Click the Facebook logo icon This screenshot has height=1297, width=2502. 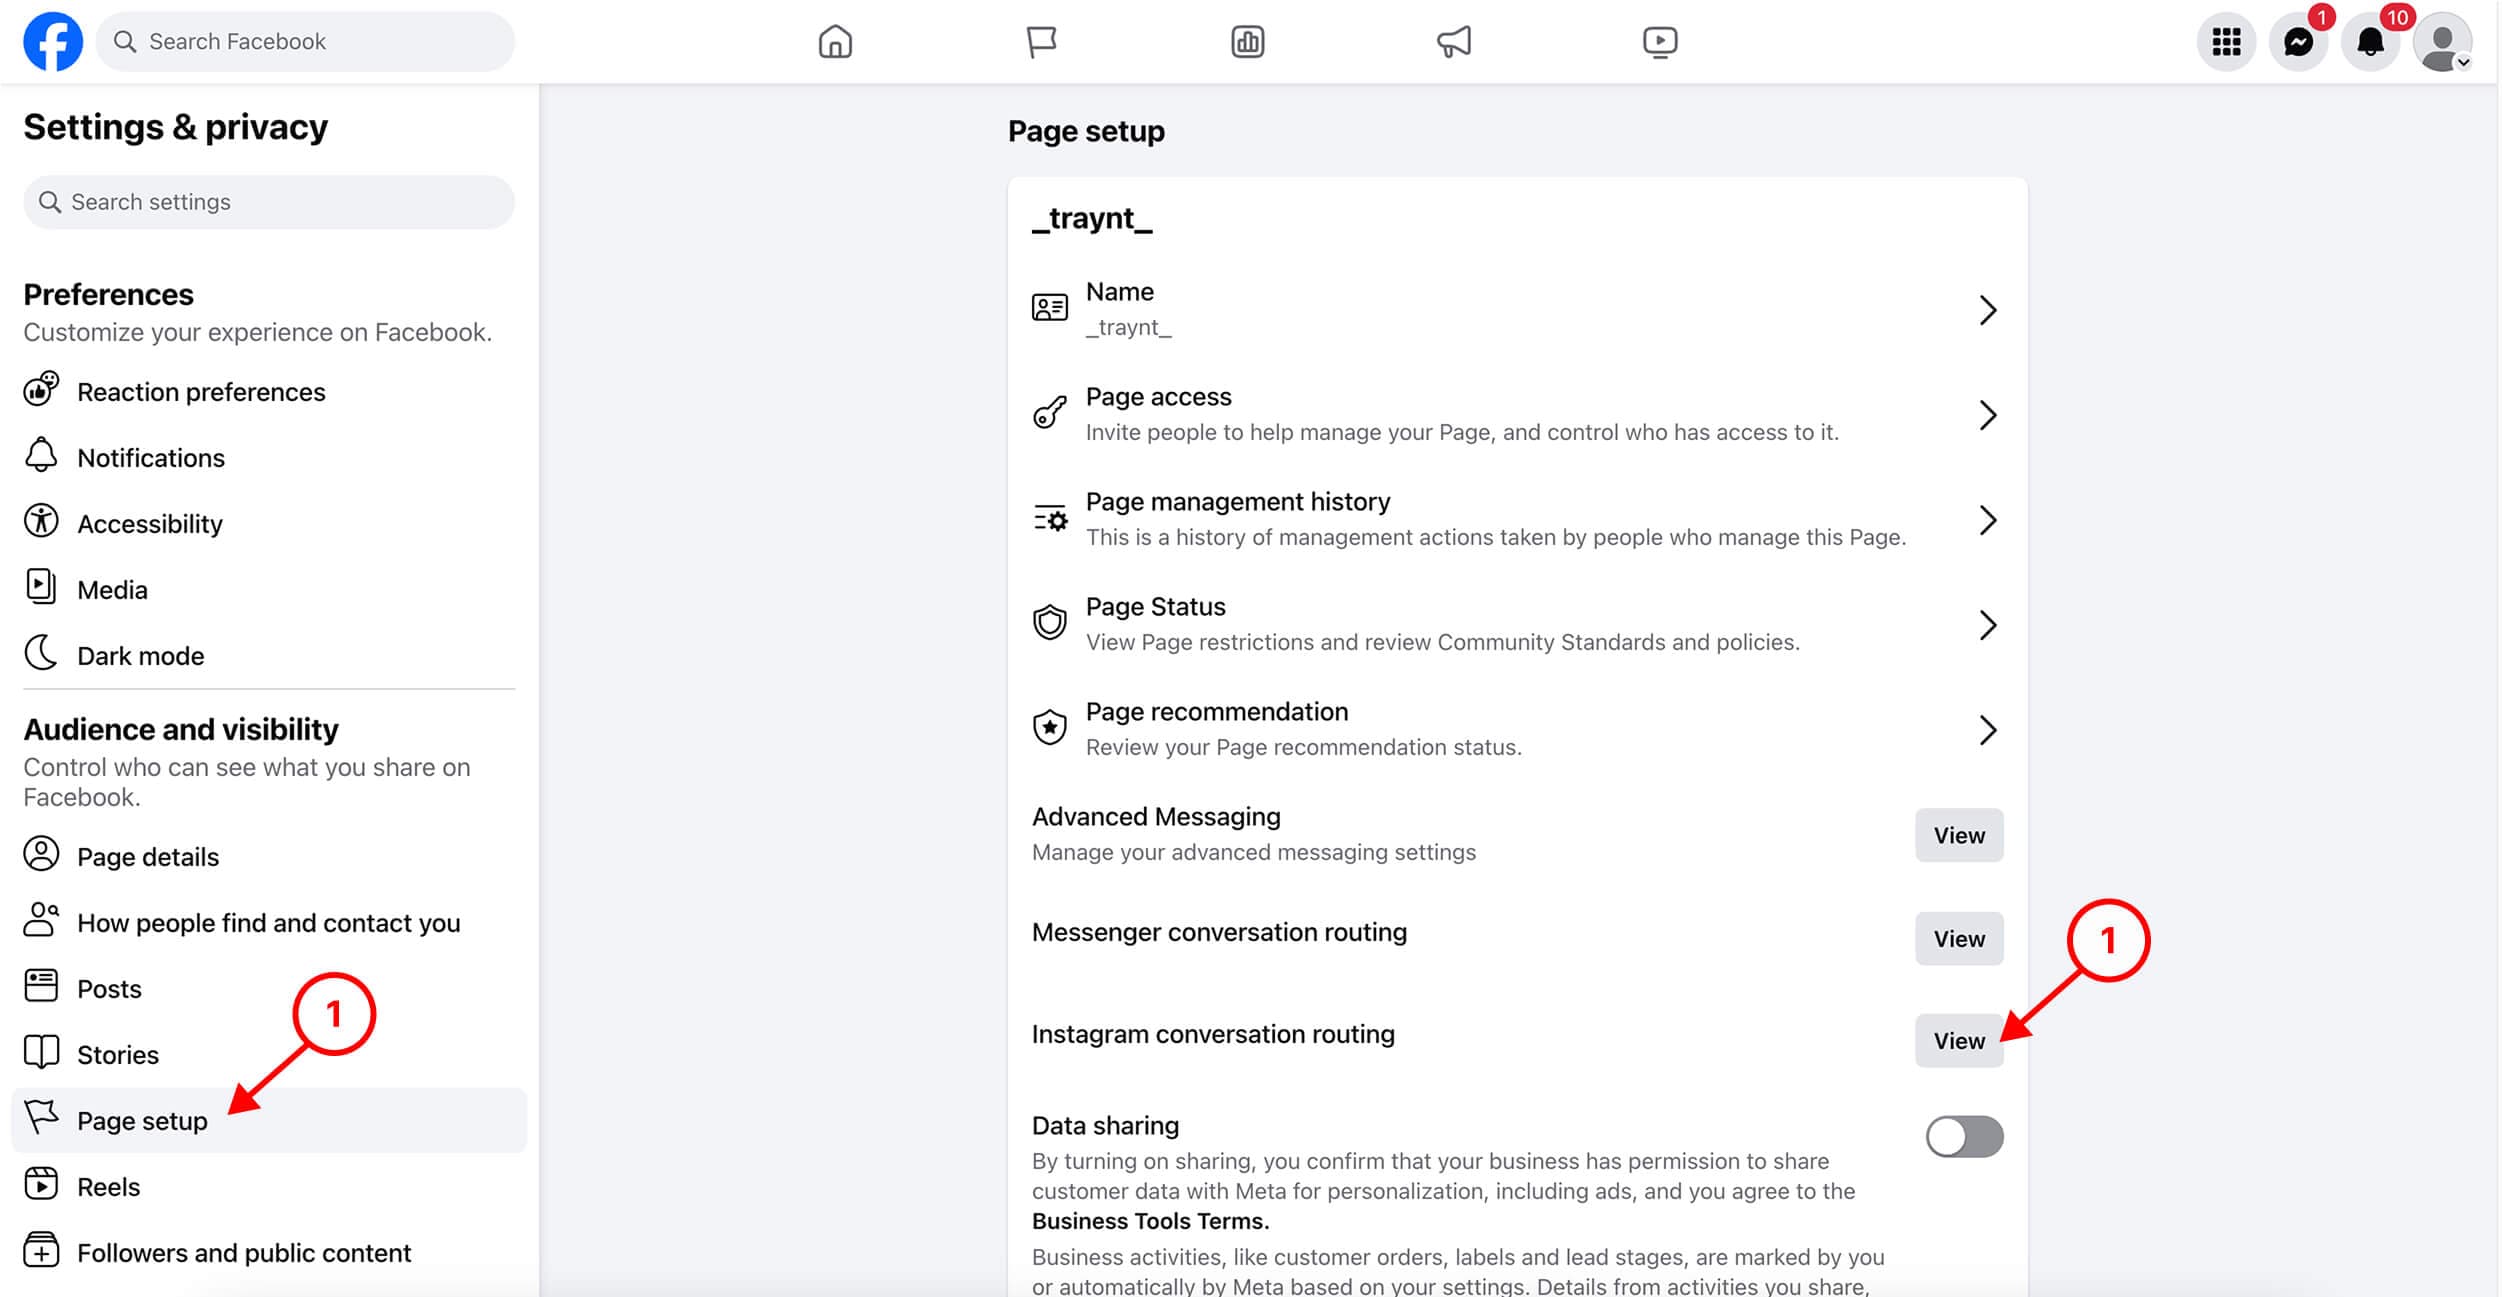(x=53, y=42)
